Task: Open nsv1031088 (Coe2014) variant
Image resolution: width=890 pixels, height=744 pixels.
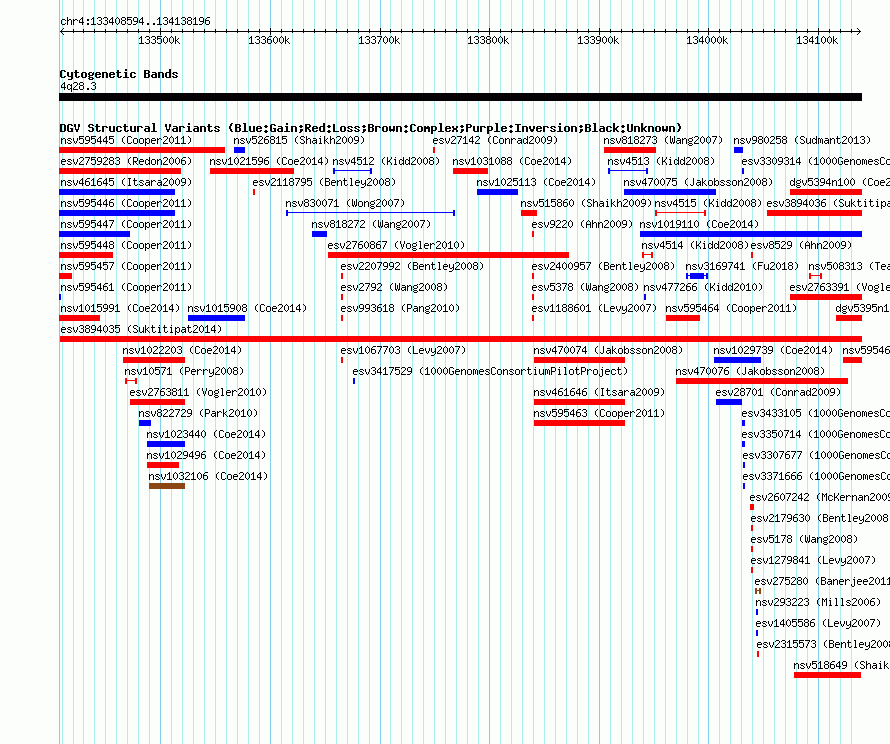Action: click(470, 171)
